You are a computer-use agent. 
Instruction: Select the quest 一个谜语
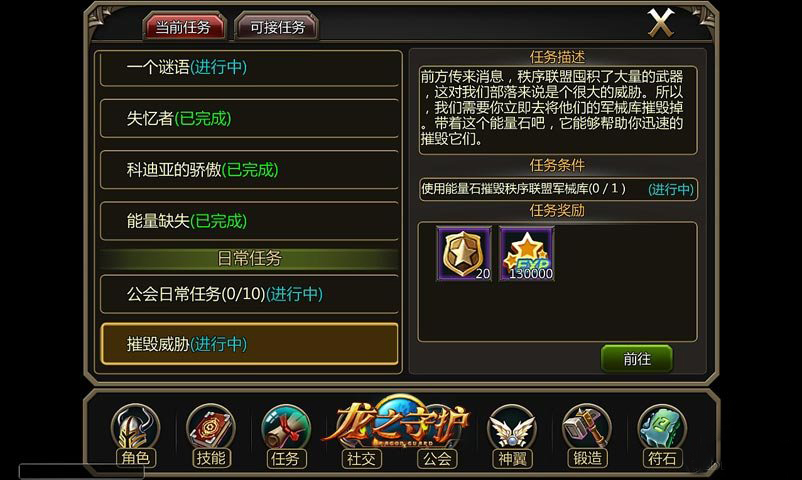point(250,68)
